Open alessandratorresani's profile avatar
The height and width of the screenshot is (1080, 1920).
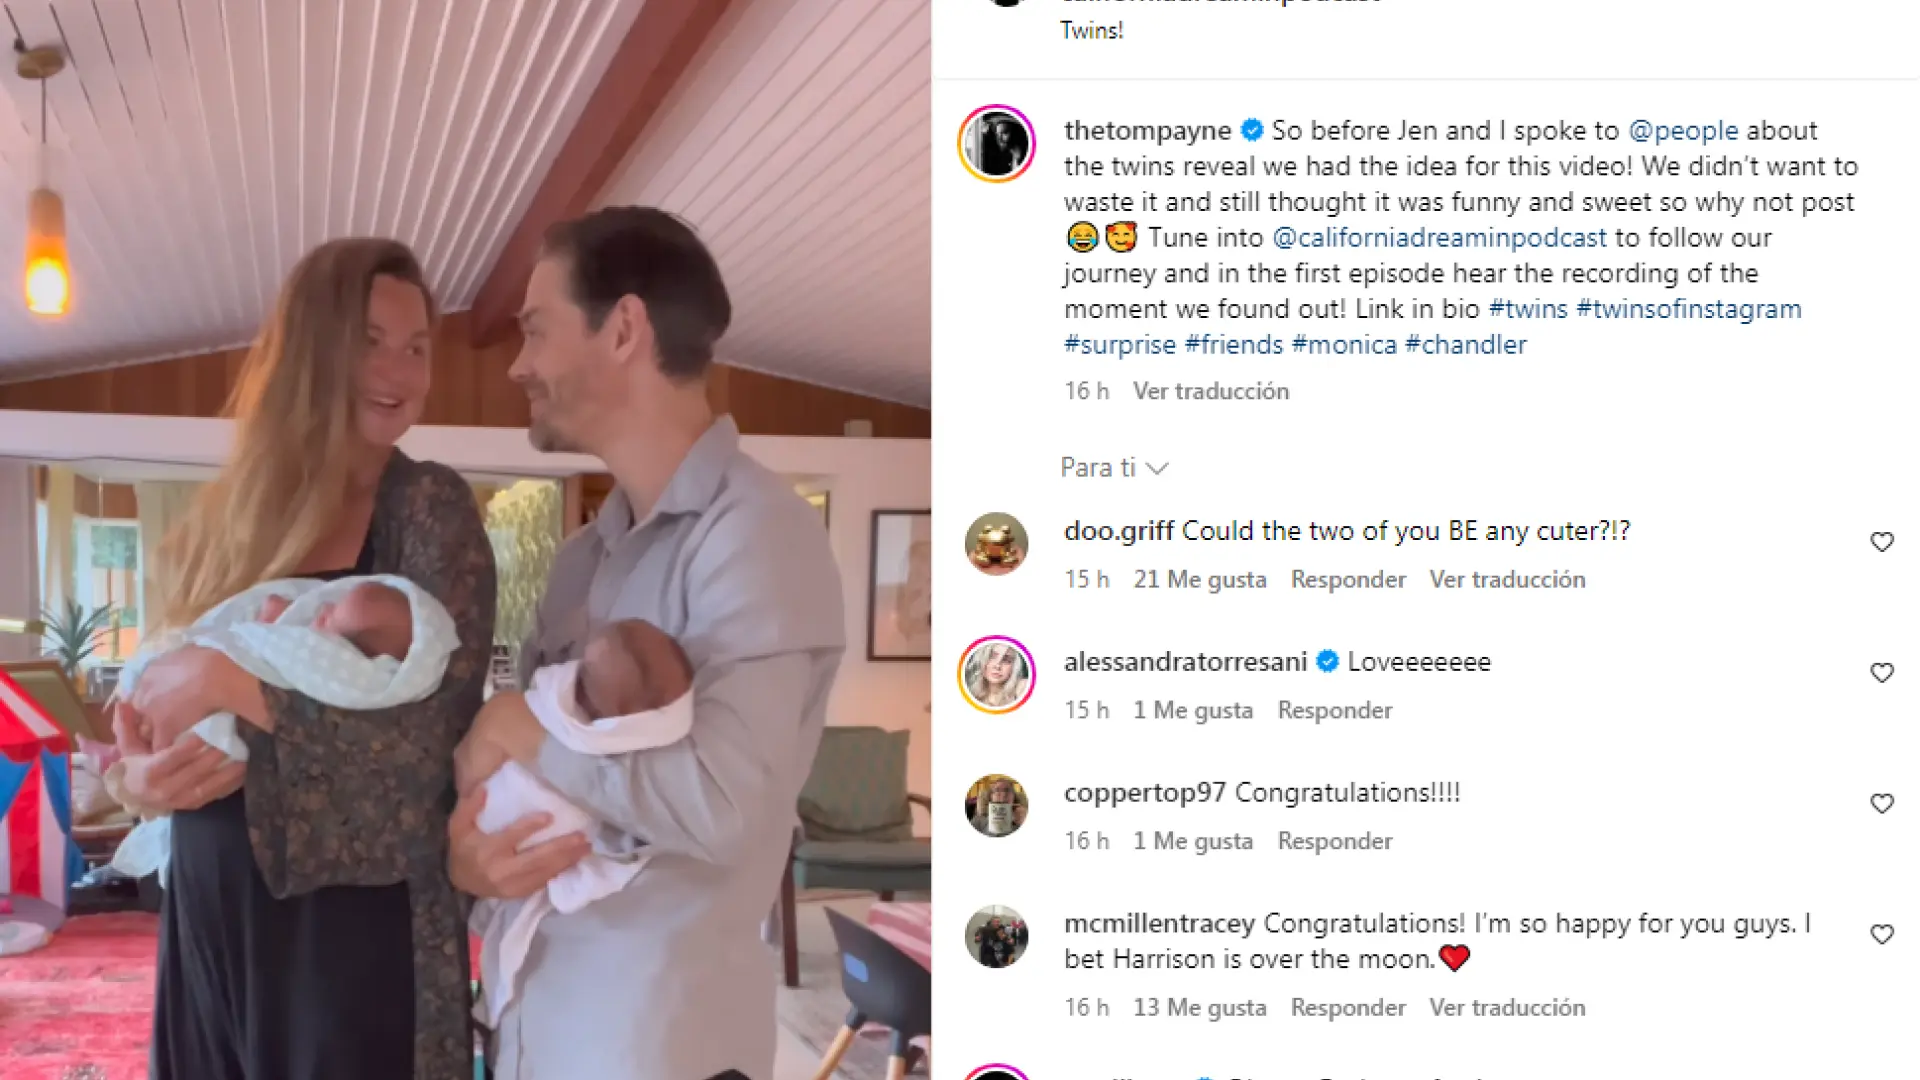[x=996, y=675]
